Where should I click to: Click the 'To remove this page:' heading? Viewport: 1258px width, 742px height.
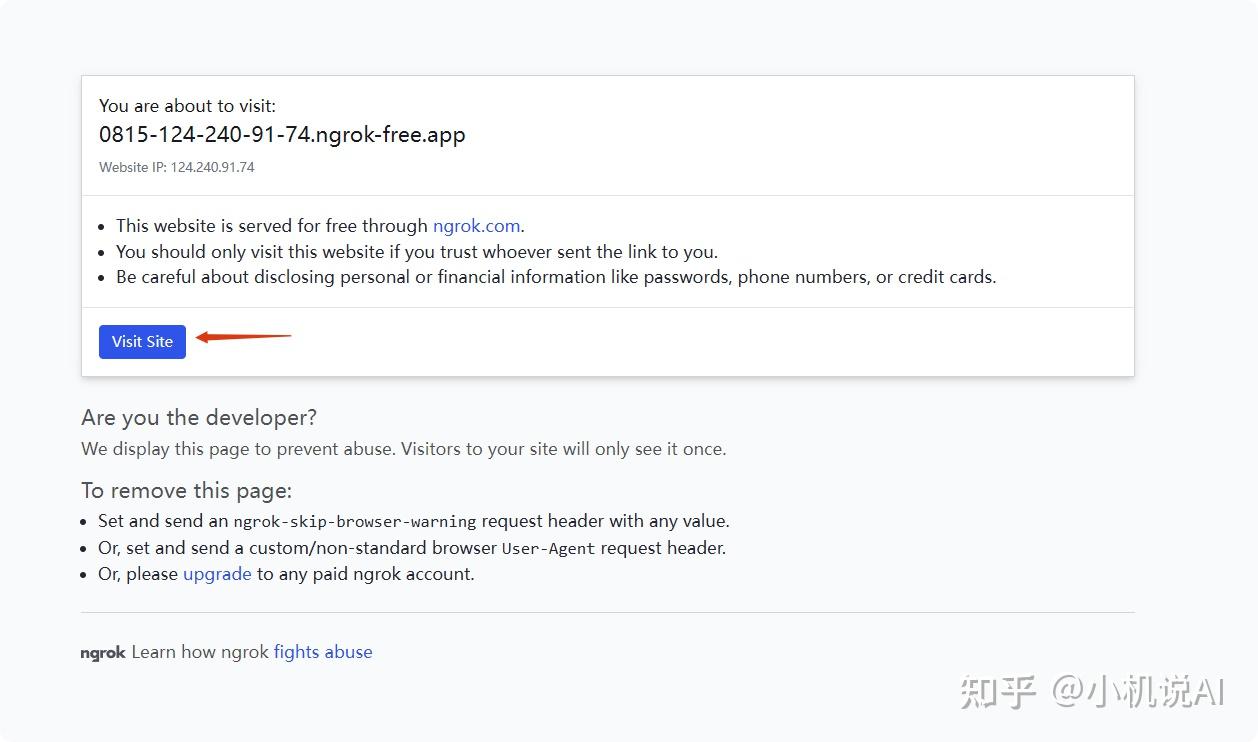pyautogui.click(x=186, y=491)
